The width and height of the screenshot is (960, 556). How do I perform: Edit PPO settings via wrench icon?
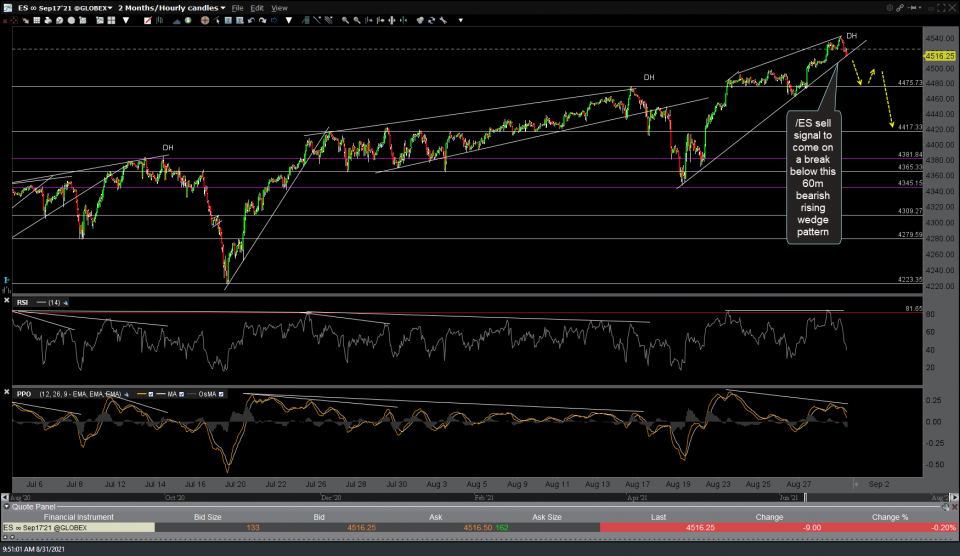pyautogui.click(x=126, y=394)
